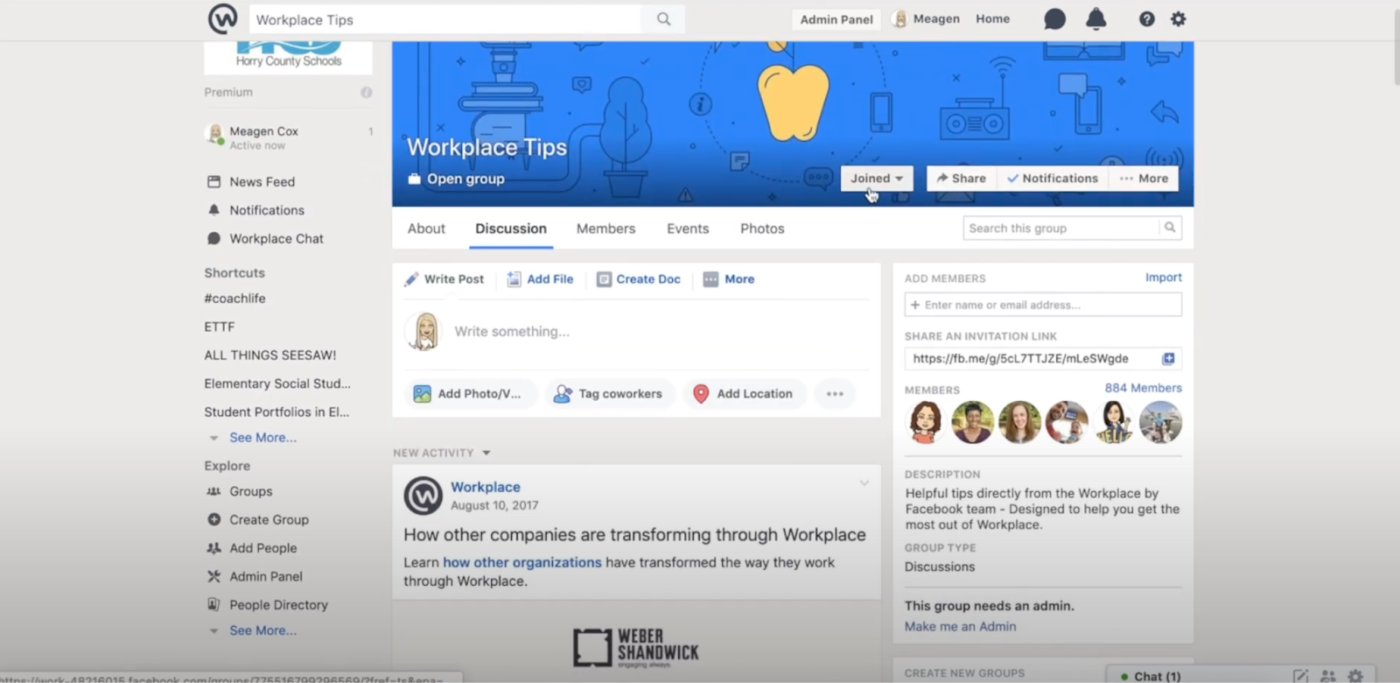Screen dimensions: 1400x683
Task: Open Notifications in the left sidebar
Action: (266, 210)
